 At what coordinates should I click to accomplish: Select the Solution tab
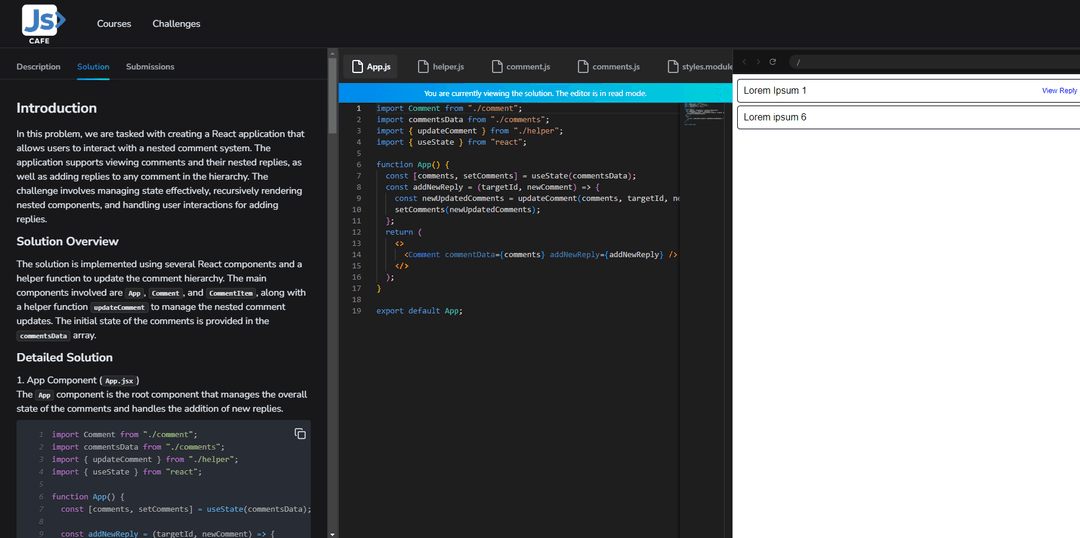click(x=93, y=67)
